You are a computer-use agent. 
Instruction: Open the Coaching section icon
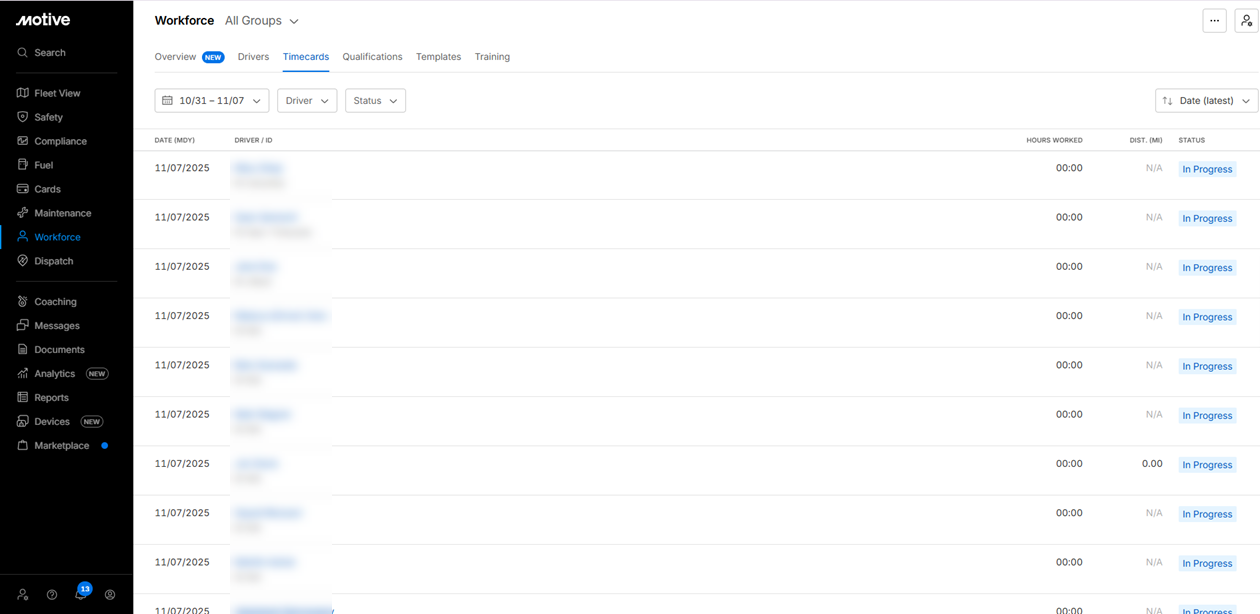(x=22, y=302)
